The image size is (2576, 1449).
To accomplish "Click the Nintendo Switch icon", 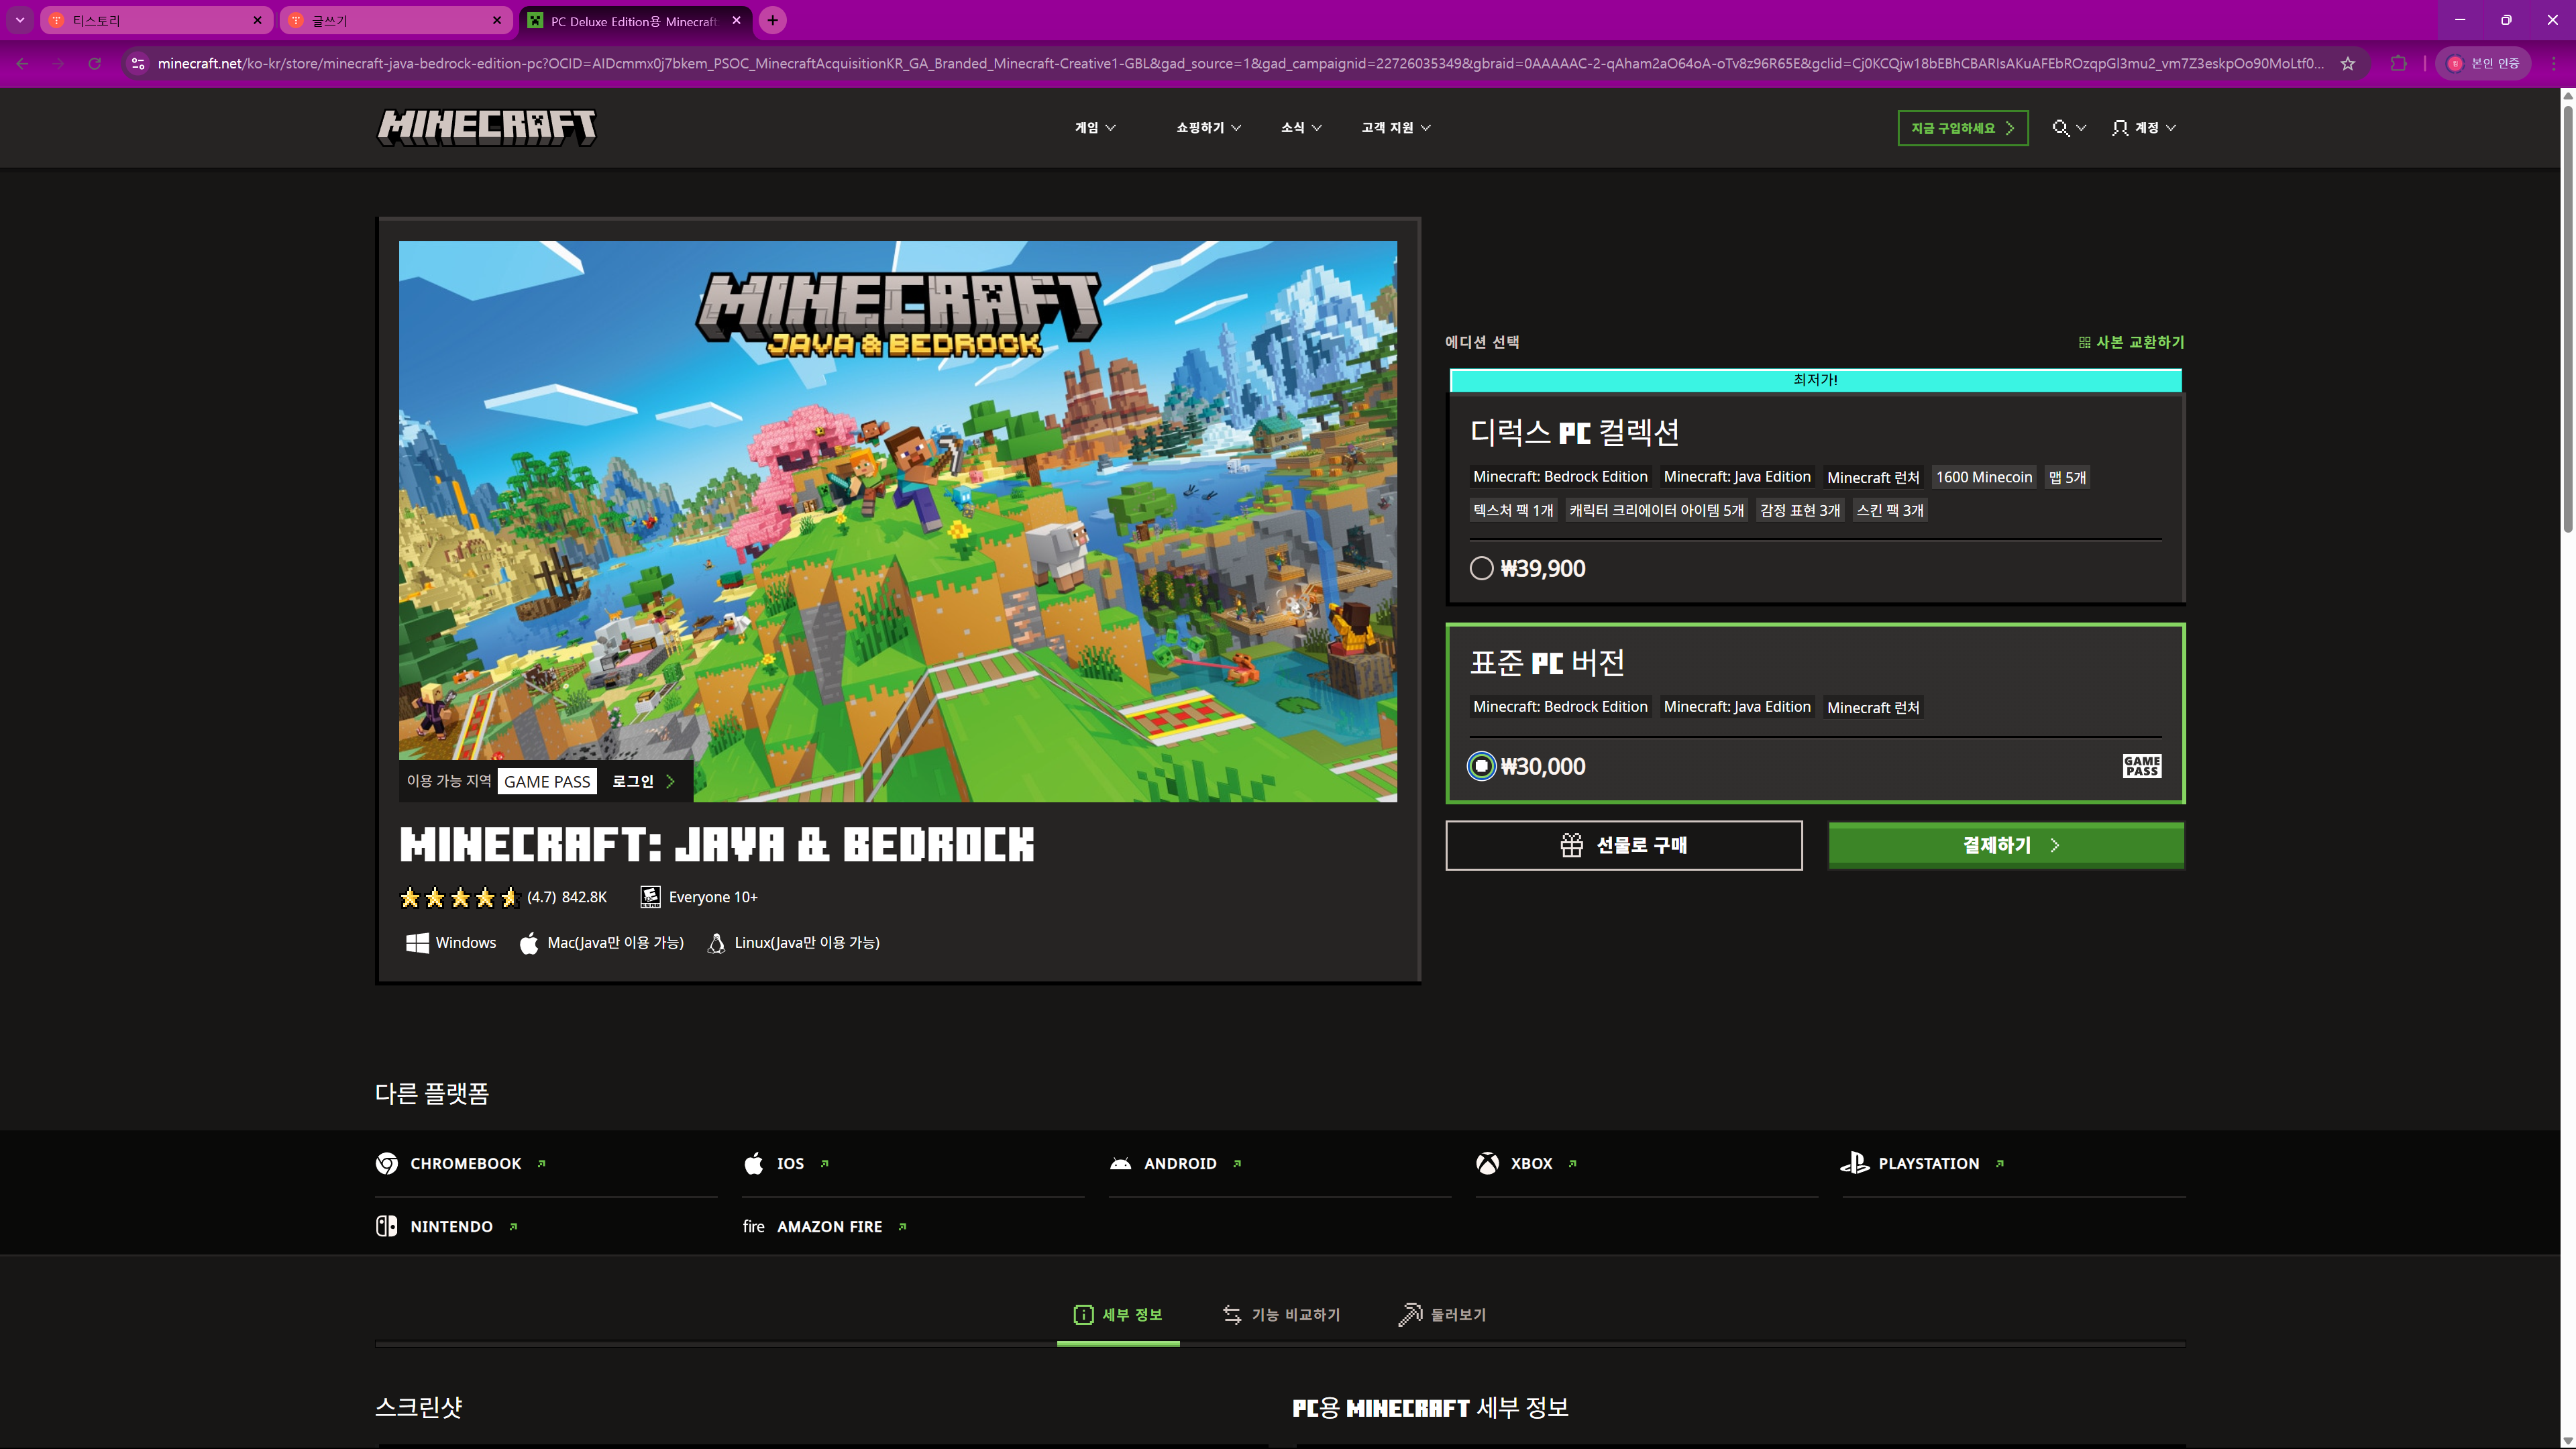I will click(386, 1226).
